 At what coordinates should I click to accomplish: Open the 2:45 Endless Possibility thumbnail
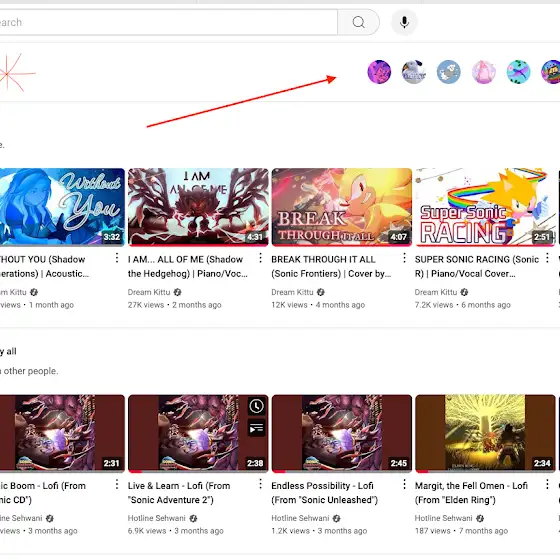[342, 433]
